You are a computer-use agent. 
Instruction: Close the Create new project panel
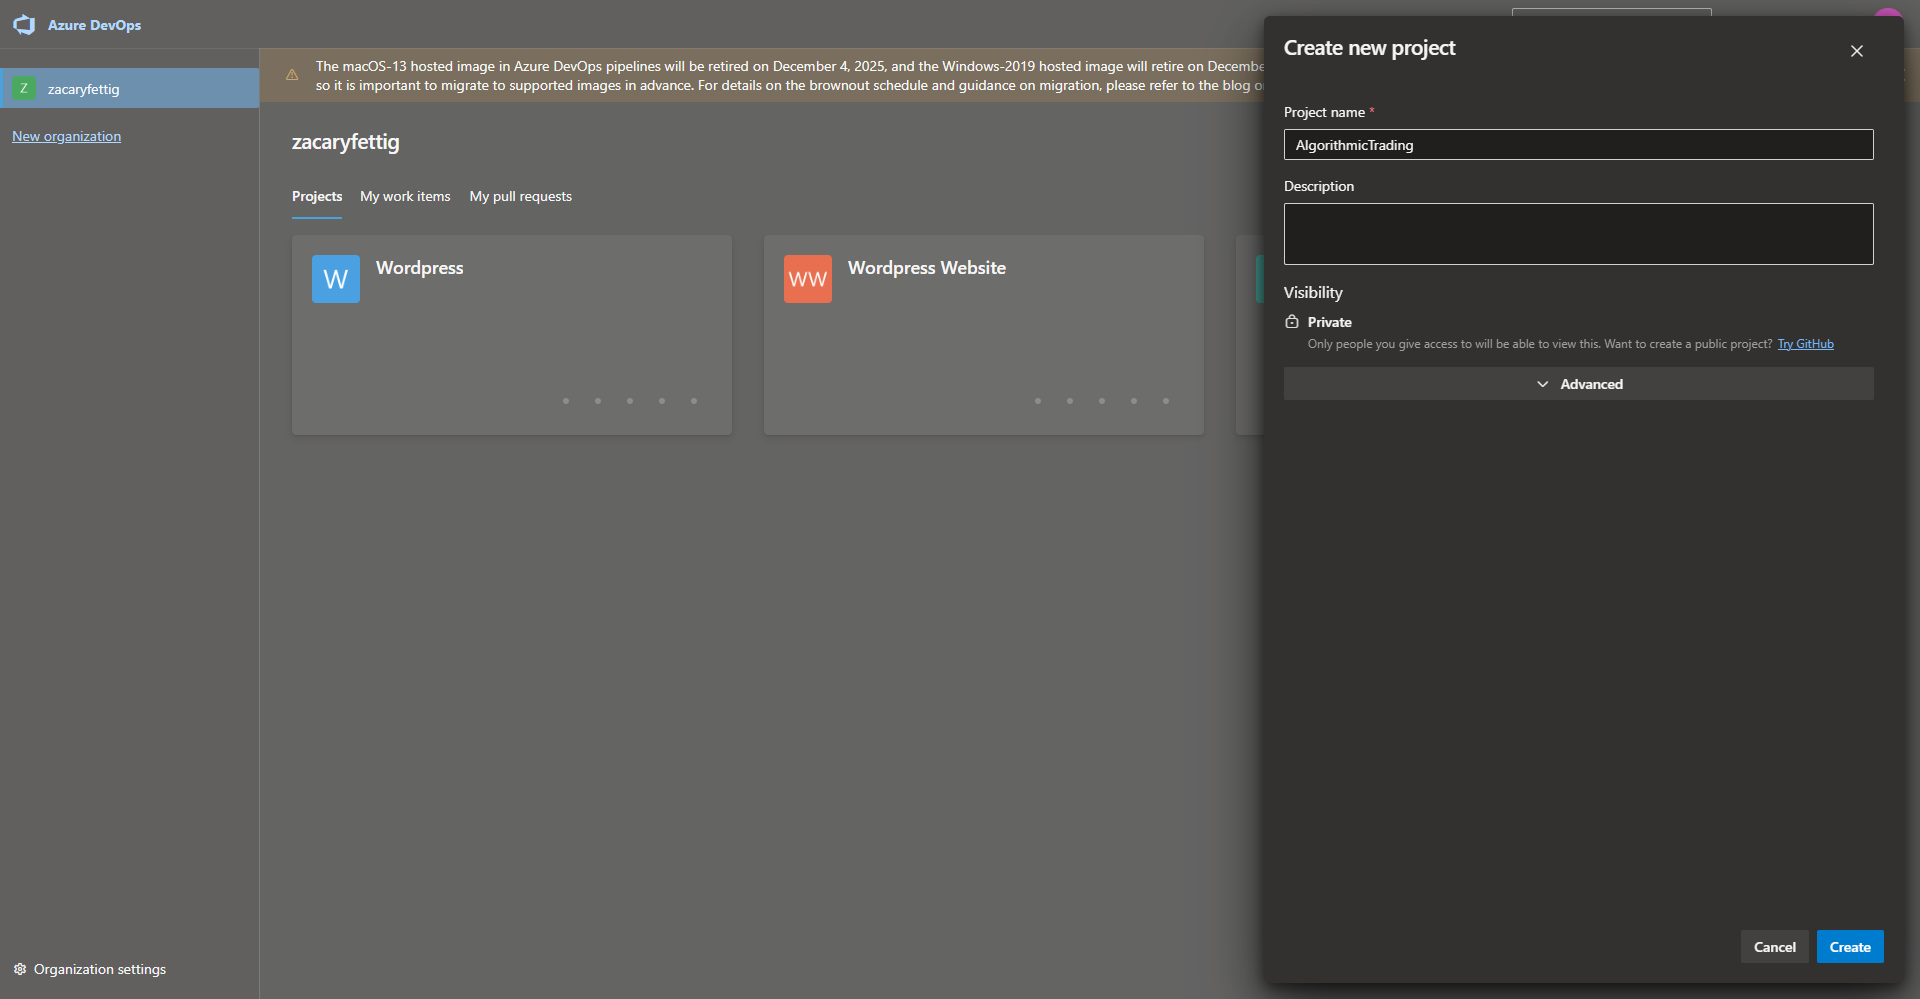[x=1856, y=51]
